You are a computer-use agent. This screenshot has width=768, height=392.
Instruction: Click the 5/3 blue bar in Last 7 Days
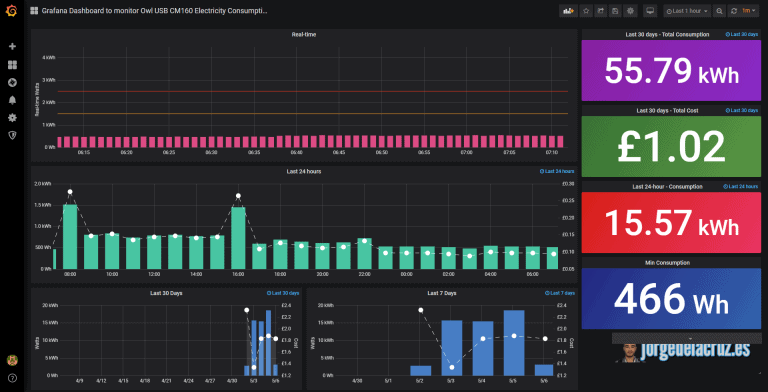tap(452, 348)
